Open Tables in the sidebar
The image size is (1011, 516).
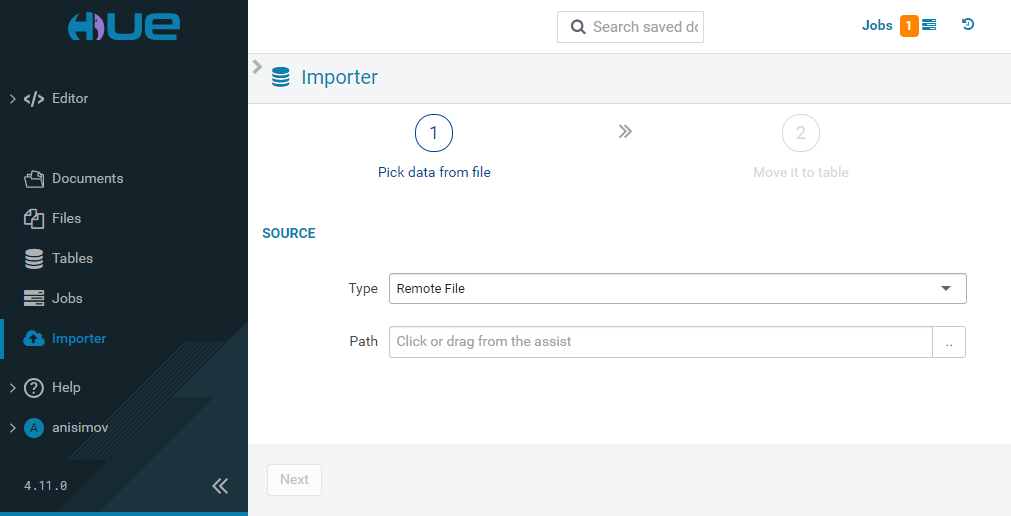[x=72, y=259]
